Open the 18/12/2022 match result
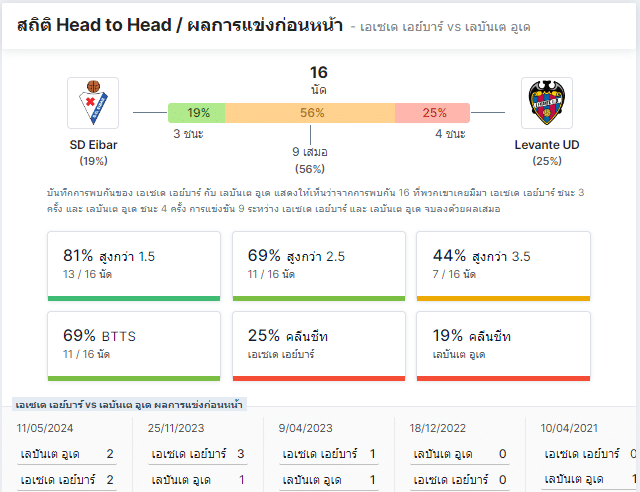The image size is (640, 492). pyautogui.click(x=460, y=456)
